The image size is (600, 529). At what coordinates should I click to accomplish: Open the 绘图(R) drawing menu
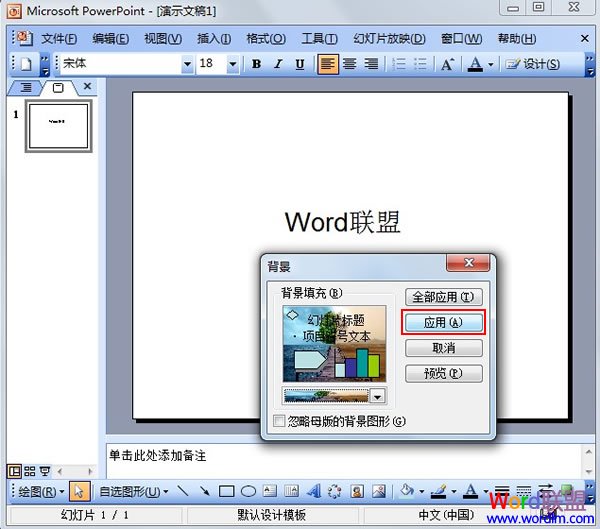coord(41,491)
